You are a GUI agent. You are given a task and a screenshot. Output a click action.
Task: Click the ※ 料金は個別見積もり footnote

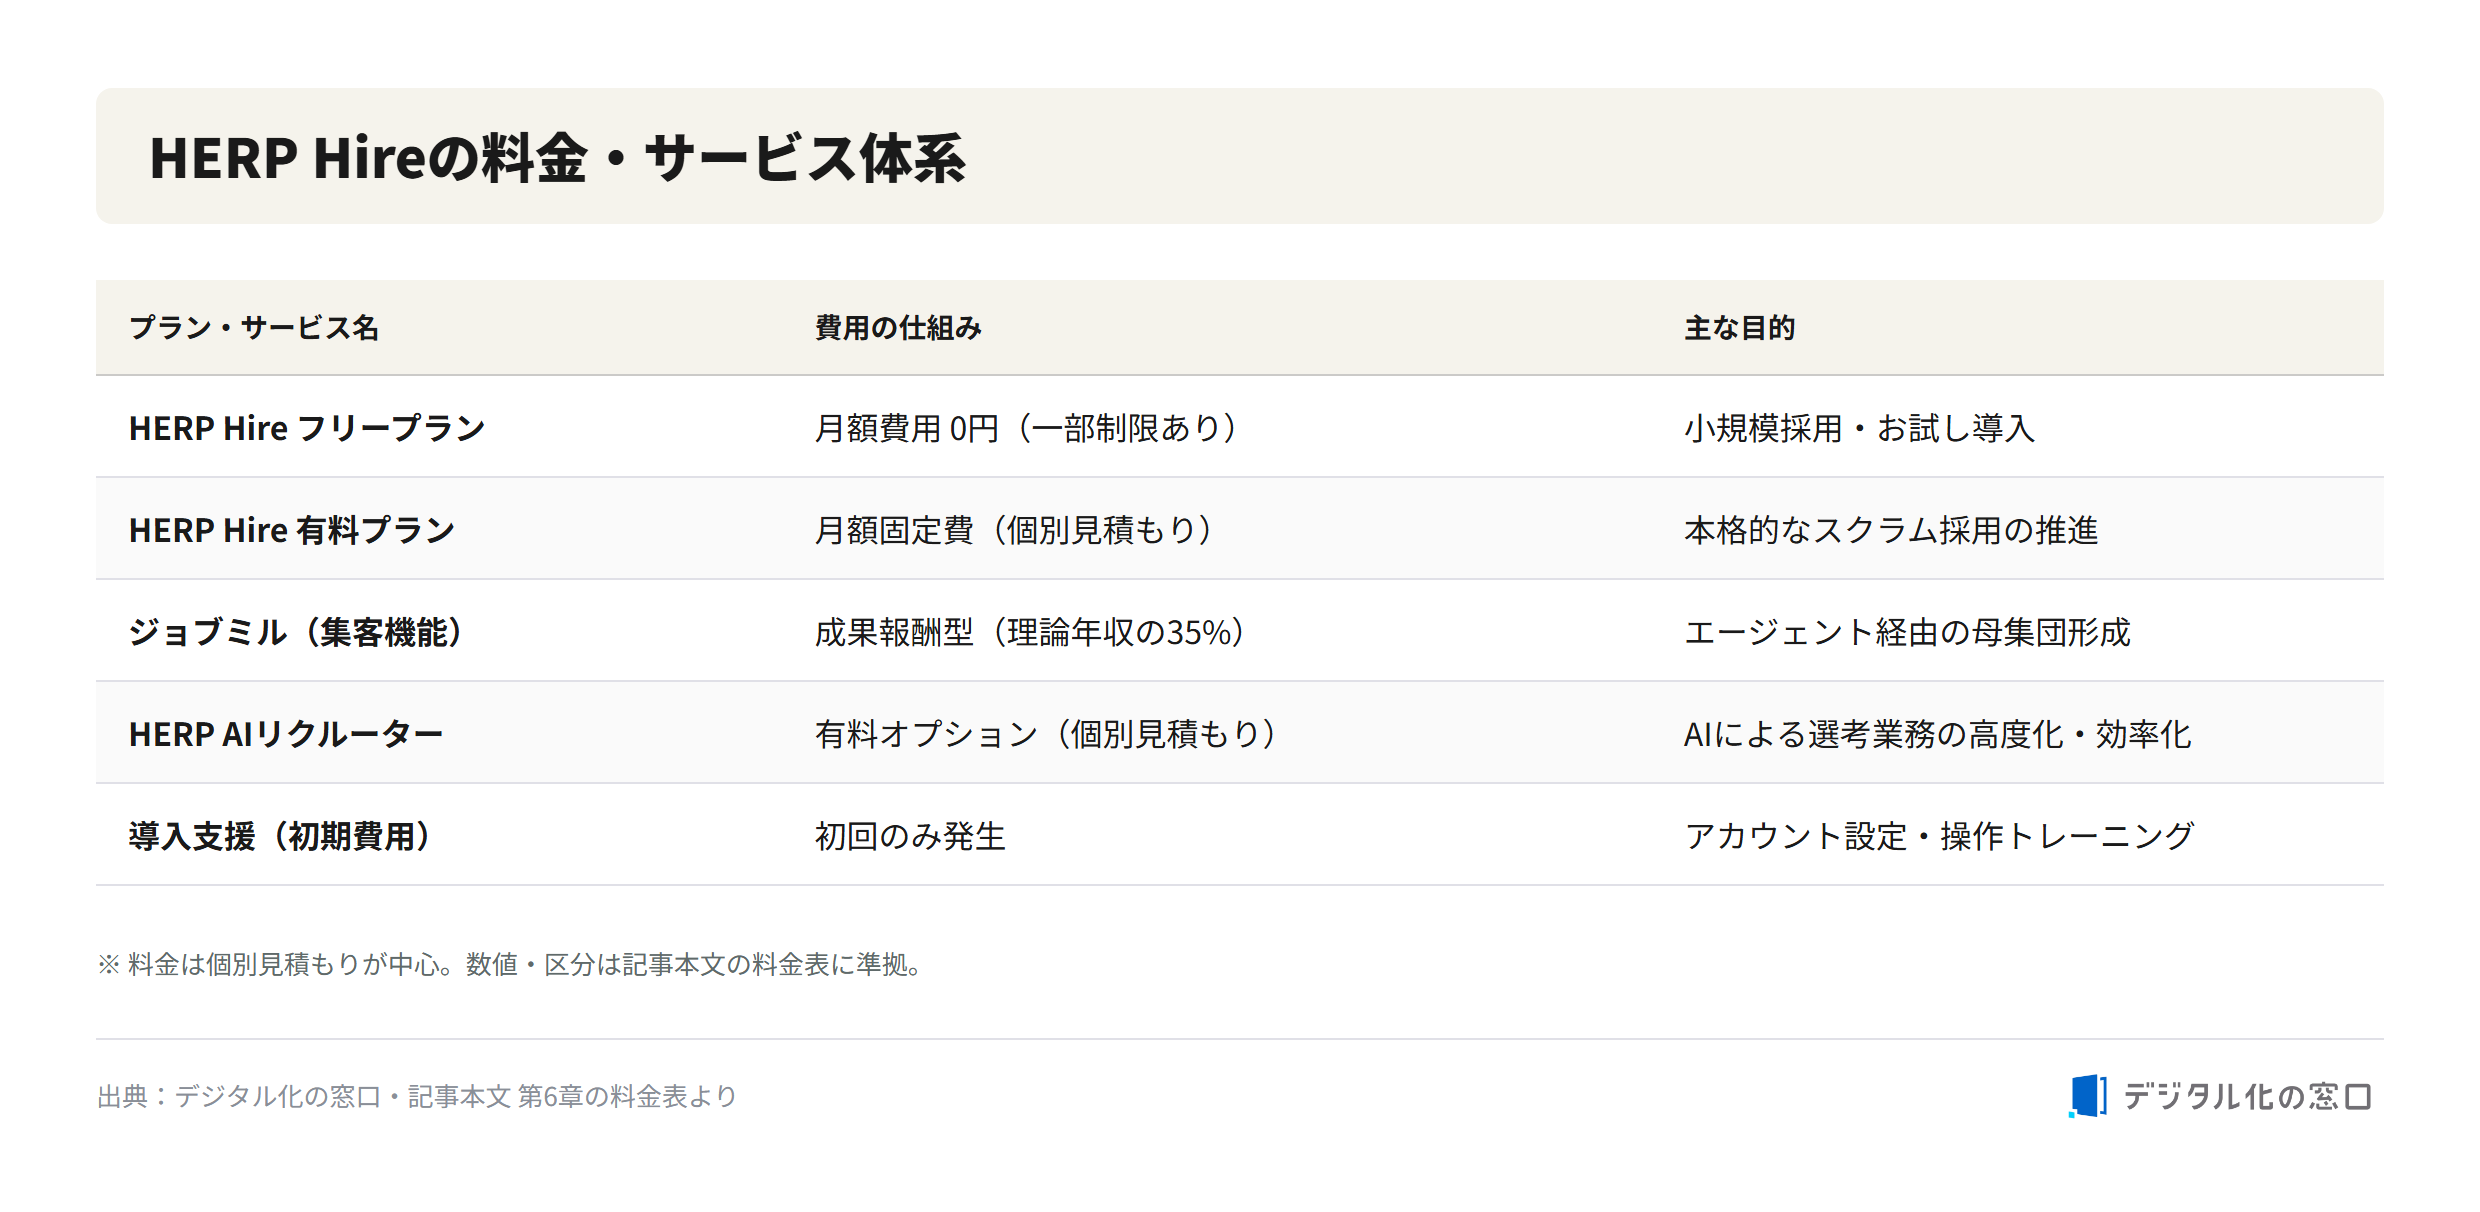[x=510, y=964]
